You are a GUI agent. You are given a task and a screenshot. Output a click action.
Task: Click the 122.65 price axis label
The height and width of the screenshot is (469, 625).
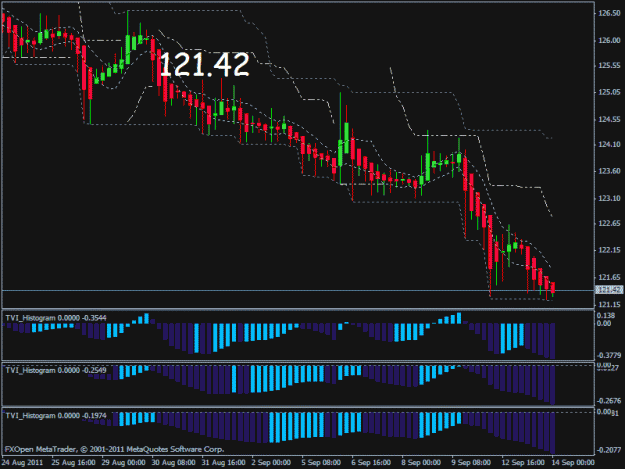tap(609, 223)
